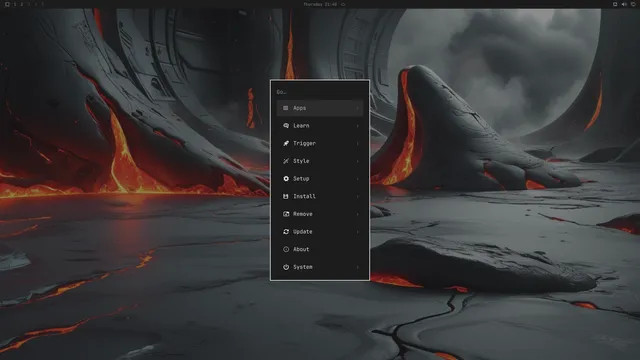The image size is (640, 360).
Task: Click the Apps grid icon
Action: click(x=286, y=108)
